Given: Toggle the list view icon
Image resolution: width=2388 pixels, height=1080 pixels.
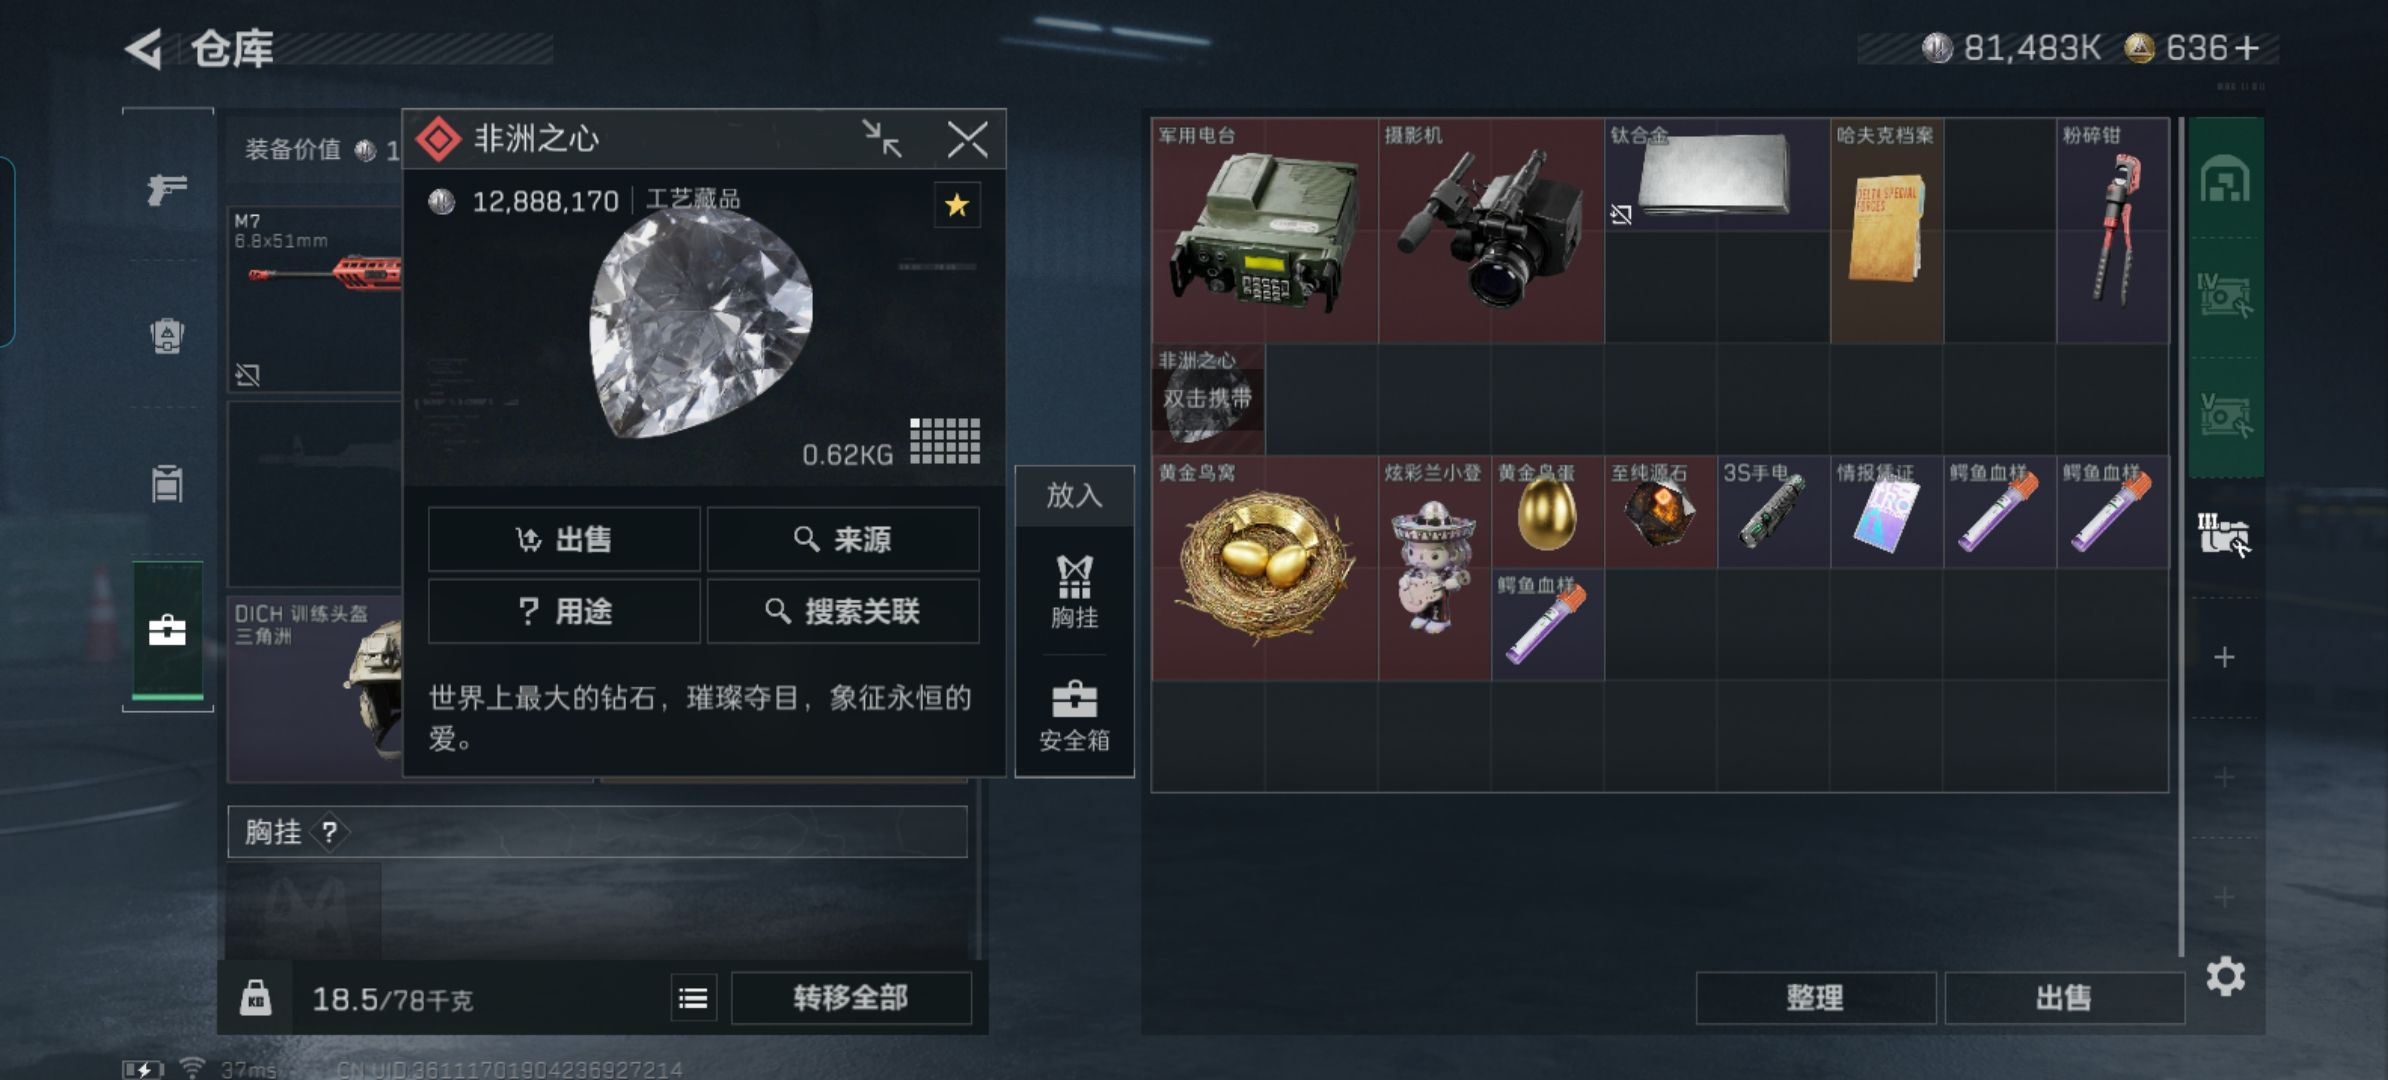Looking at the screenshot, I should pyautogui.click(x=693, y=998).
